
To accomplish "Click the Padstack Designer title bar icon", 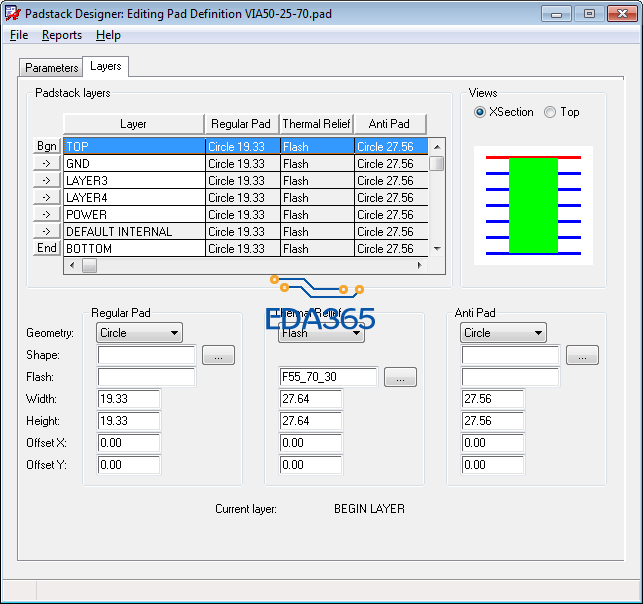I will [12, 14].
